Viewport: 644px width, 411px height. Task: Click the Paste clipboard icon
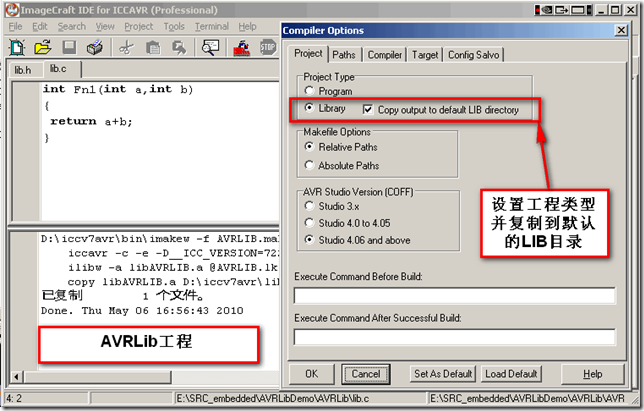(153, 48)
